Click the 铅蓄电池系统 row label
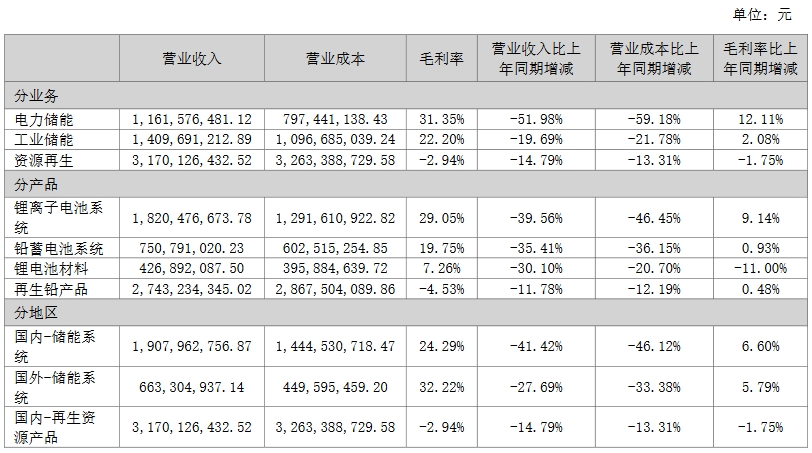This screenshot has width=812, height=453. click(60, 249)
